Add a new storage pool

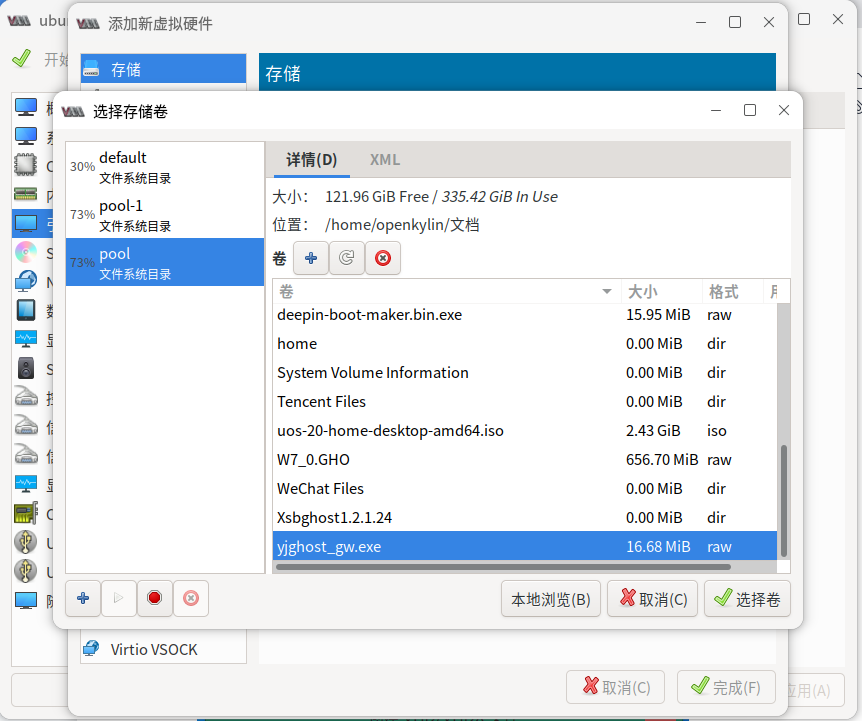click(x=82, y=598)
